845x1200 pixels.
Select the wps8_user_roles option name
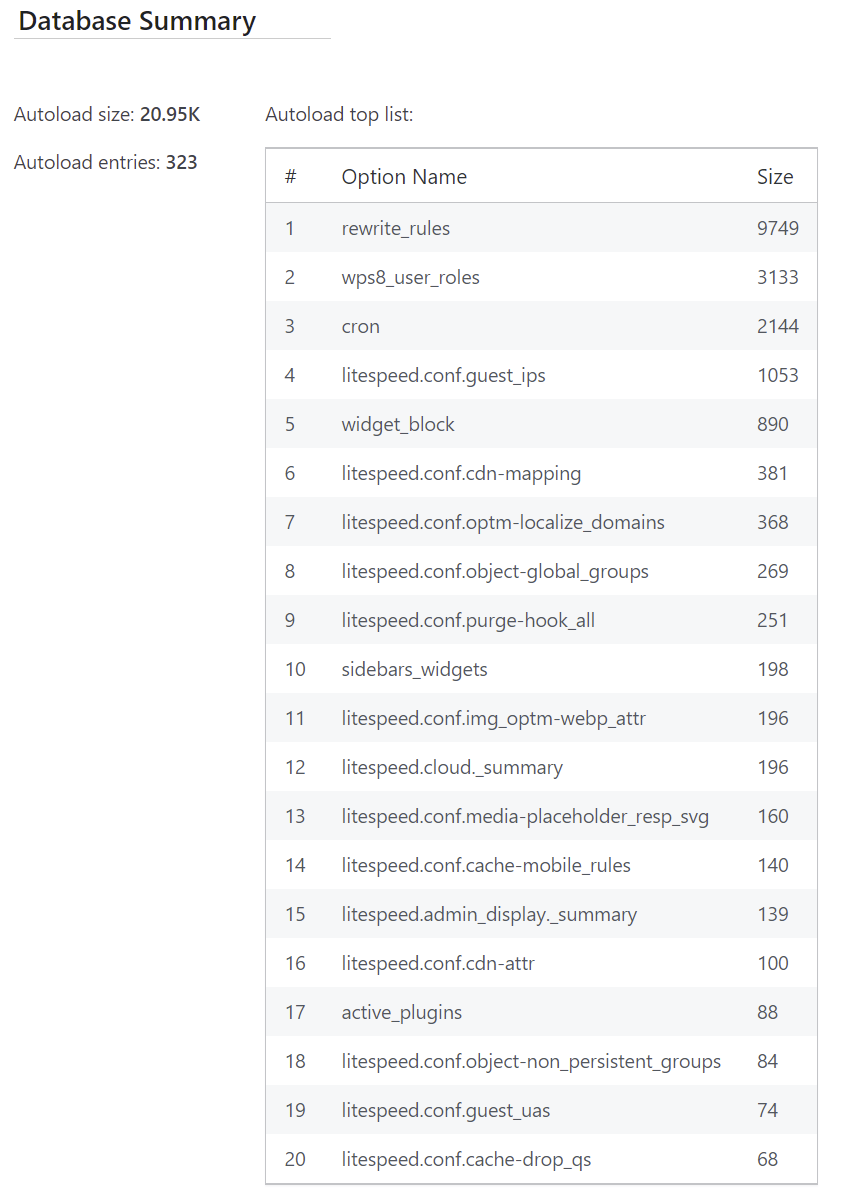(x=410, y=278)
